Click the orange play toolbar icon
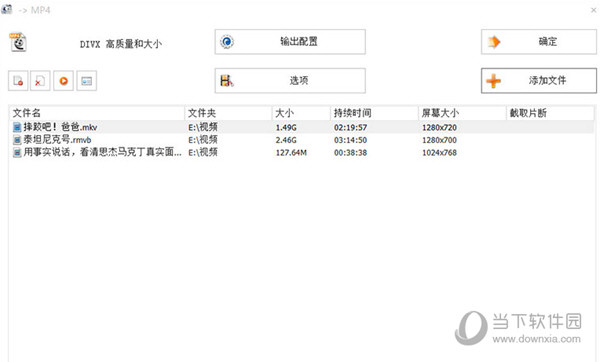 [x=64, y=81]
